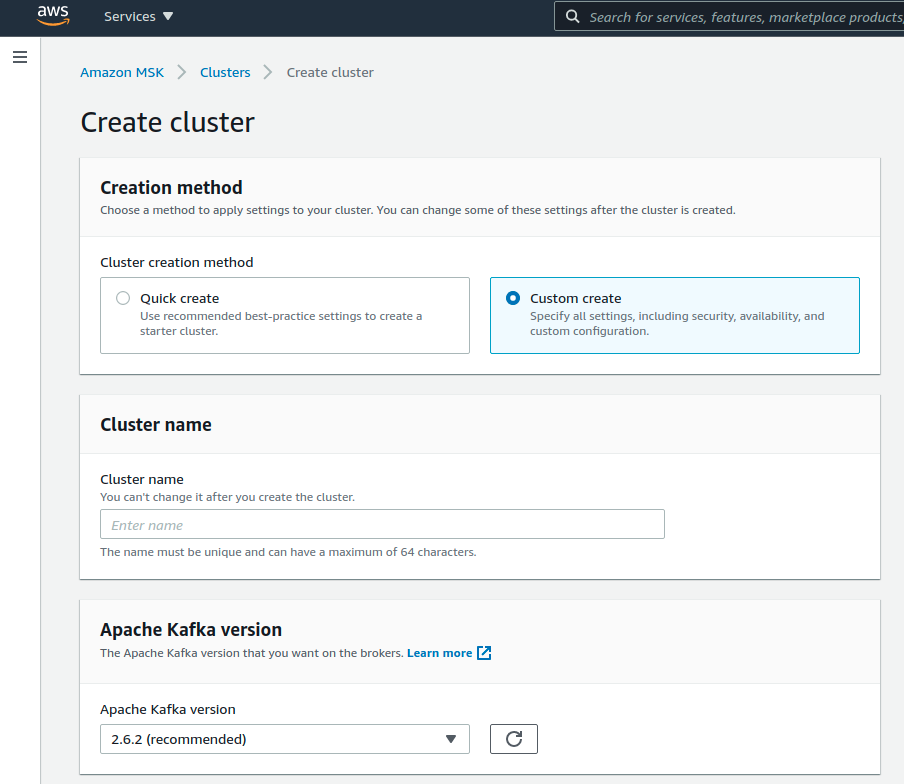
Task: Select the Custom create radio button
Action: pyautogui.click(x=513, y=298)
